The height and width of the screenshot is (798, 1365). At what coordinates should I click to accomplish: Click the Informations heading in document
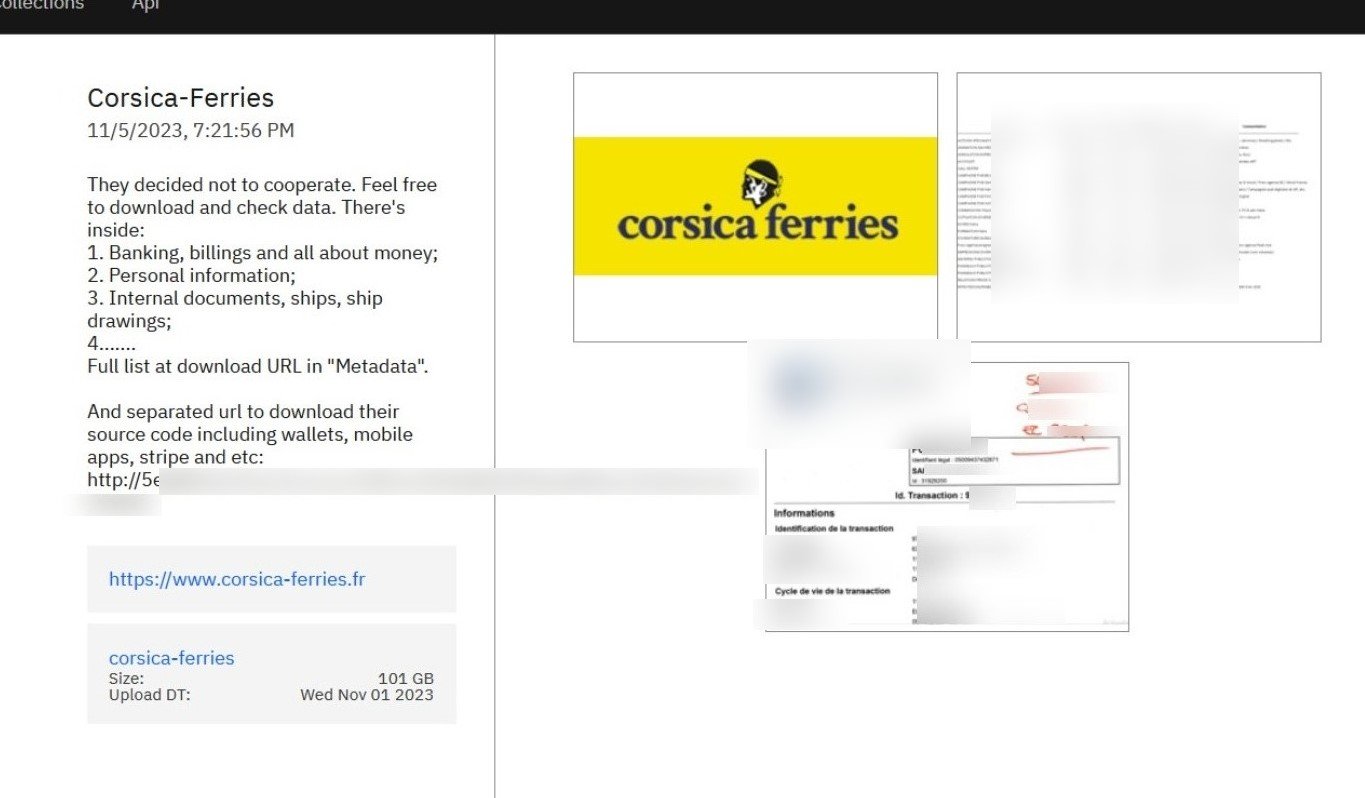coord(804,513)
